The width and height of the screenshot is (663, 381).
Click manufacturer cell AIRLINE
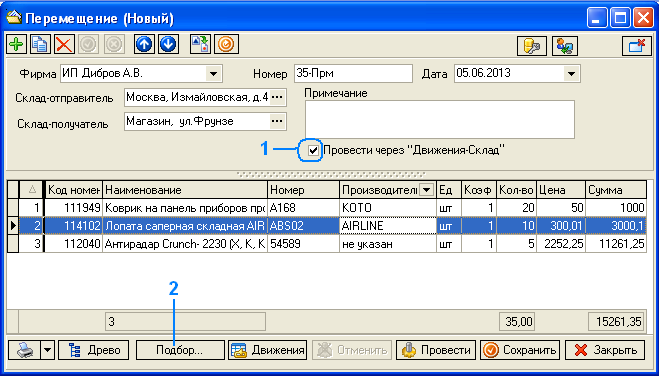pos(388,226)
